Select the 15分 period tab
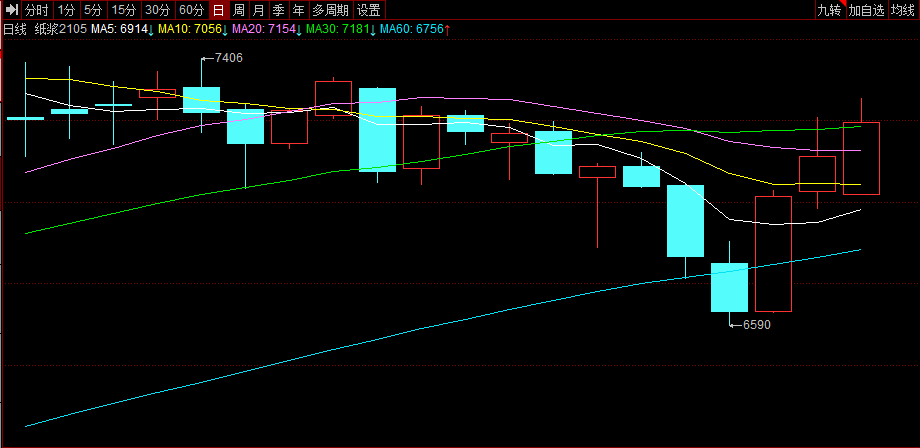This screenshot has height=448, width=920. coord(124,9)
